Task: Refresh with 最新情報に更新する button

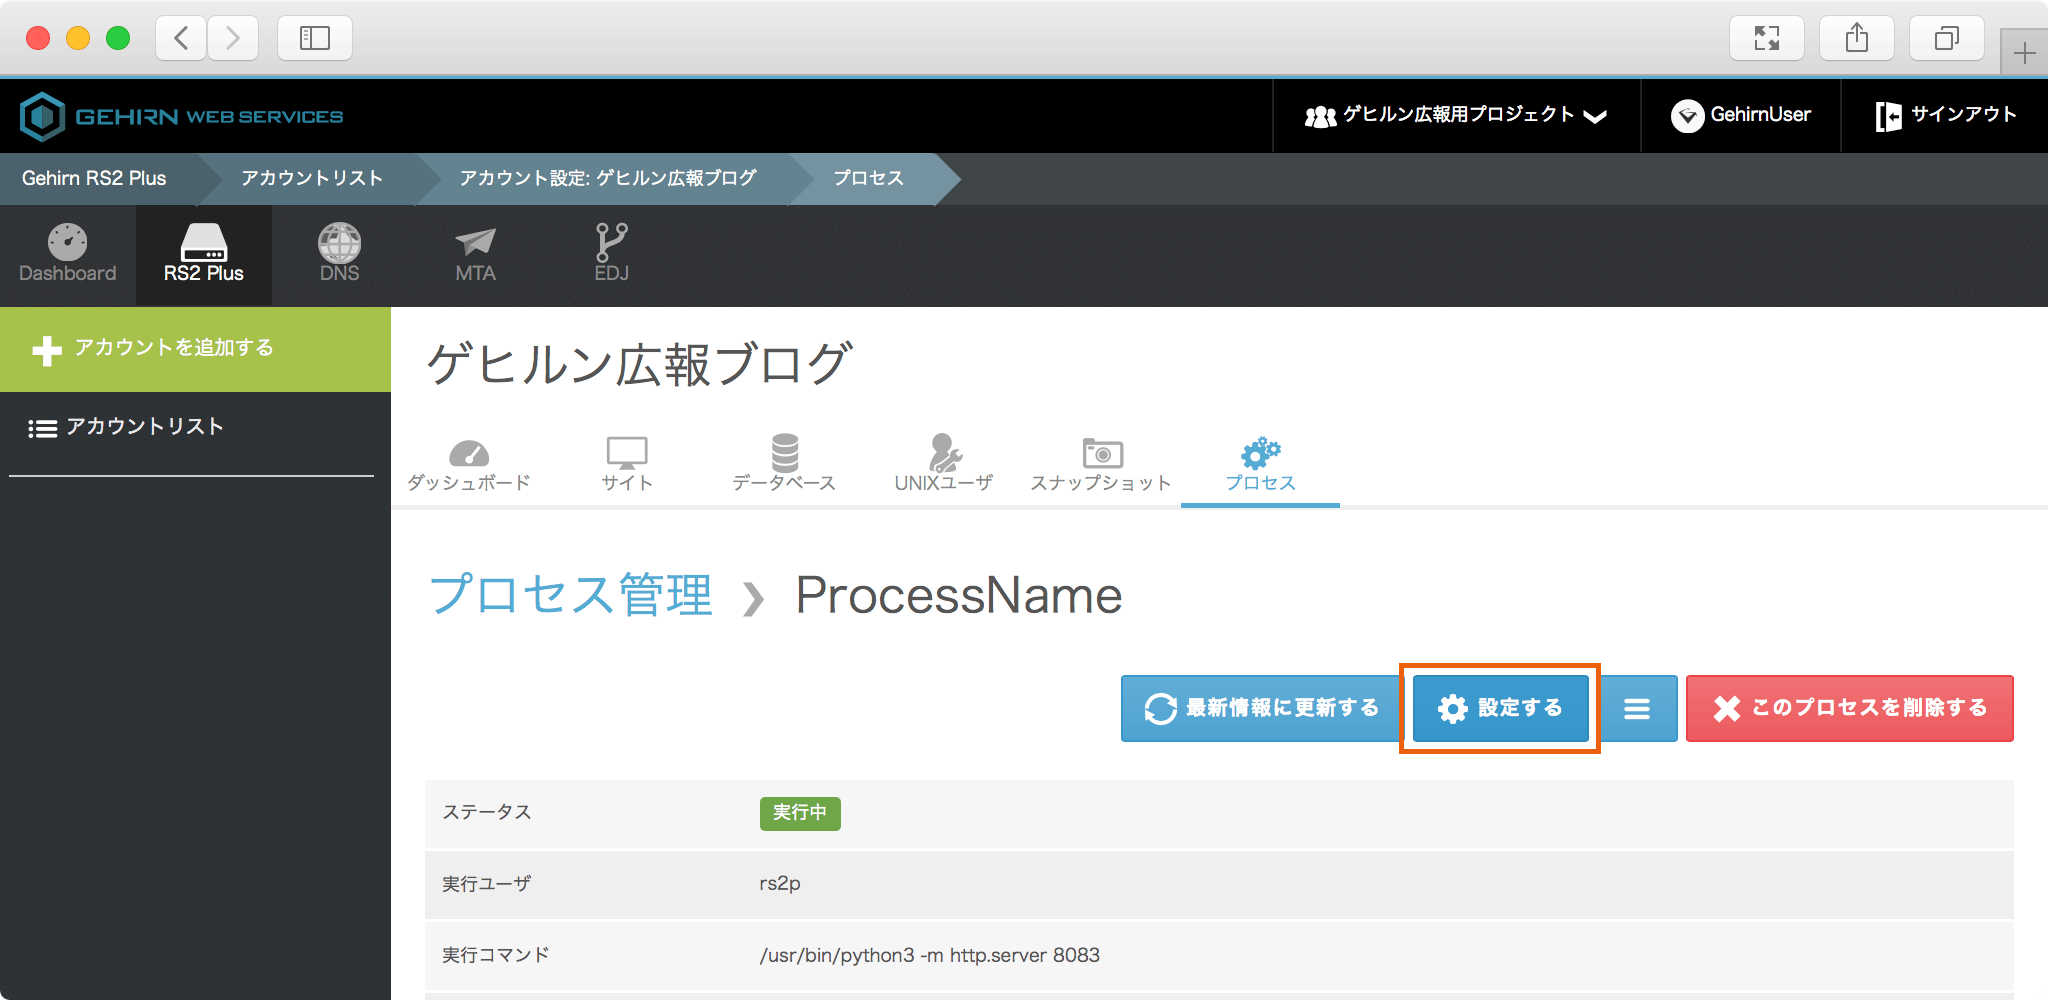Action: click(1261, 709)
